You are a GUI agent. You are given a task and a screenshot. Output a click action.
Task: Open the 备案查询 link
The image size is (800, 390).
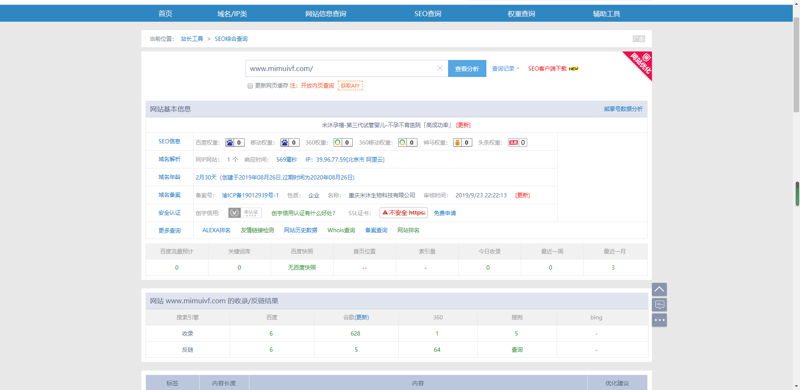tap(377, 230)
